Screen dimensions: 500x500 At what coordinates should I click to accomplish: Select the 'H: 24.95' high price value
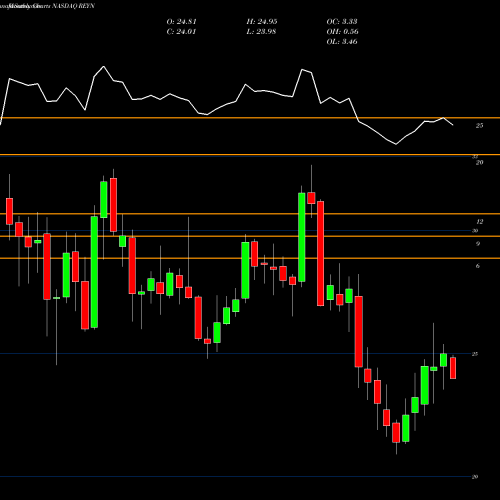[262, 22]
